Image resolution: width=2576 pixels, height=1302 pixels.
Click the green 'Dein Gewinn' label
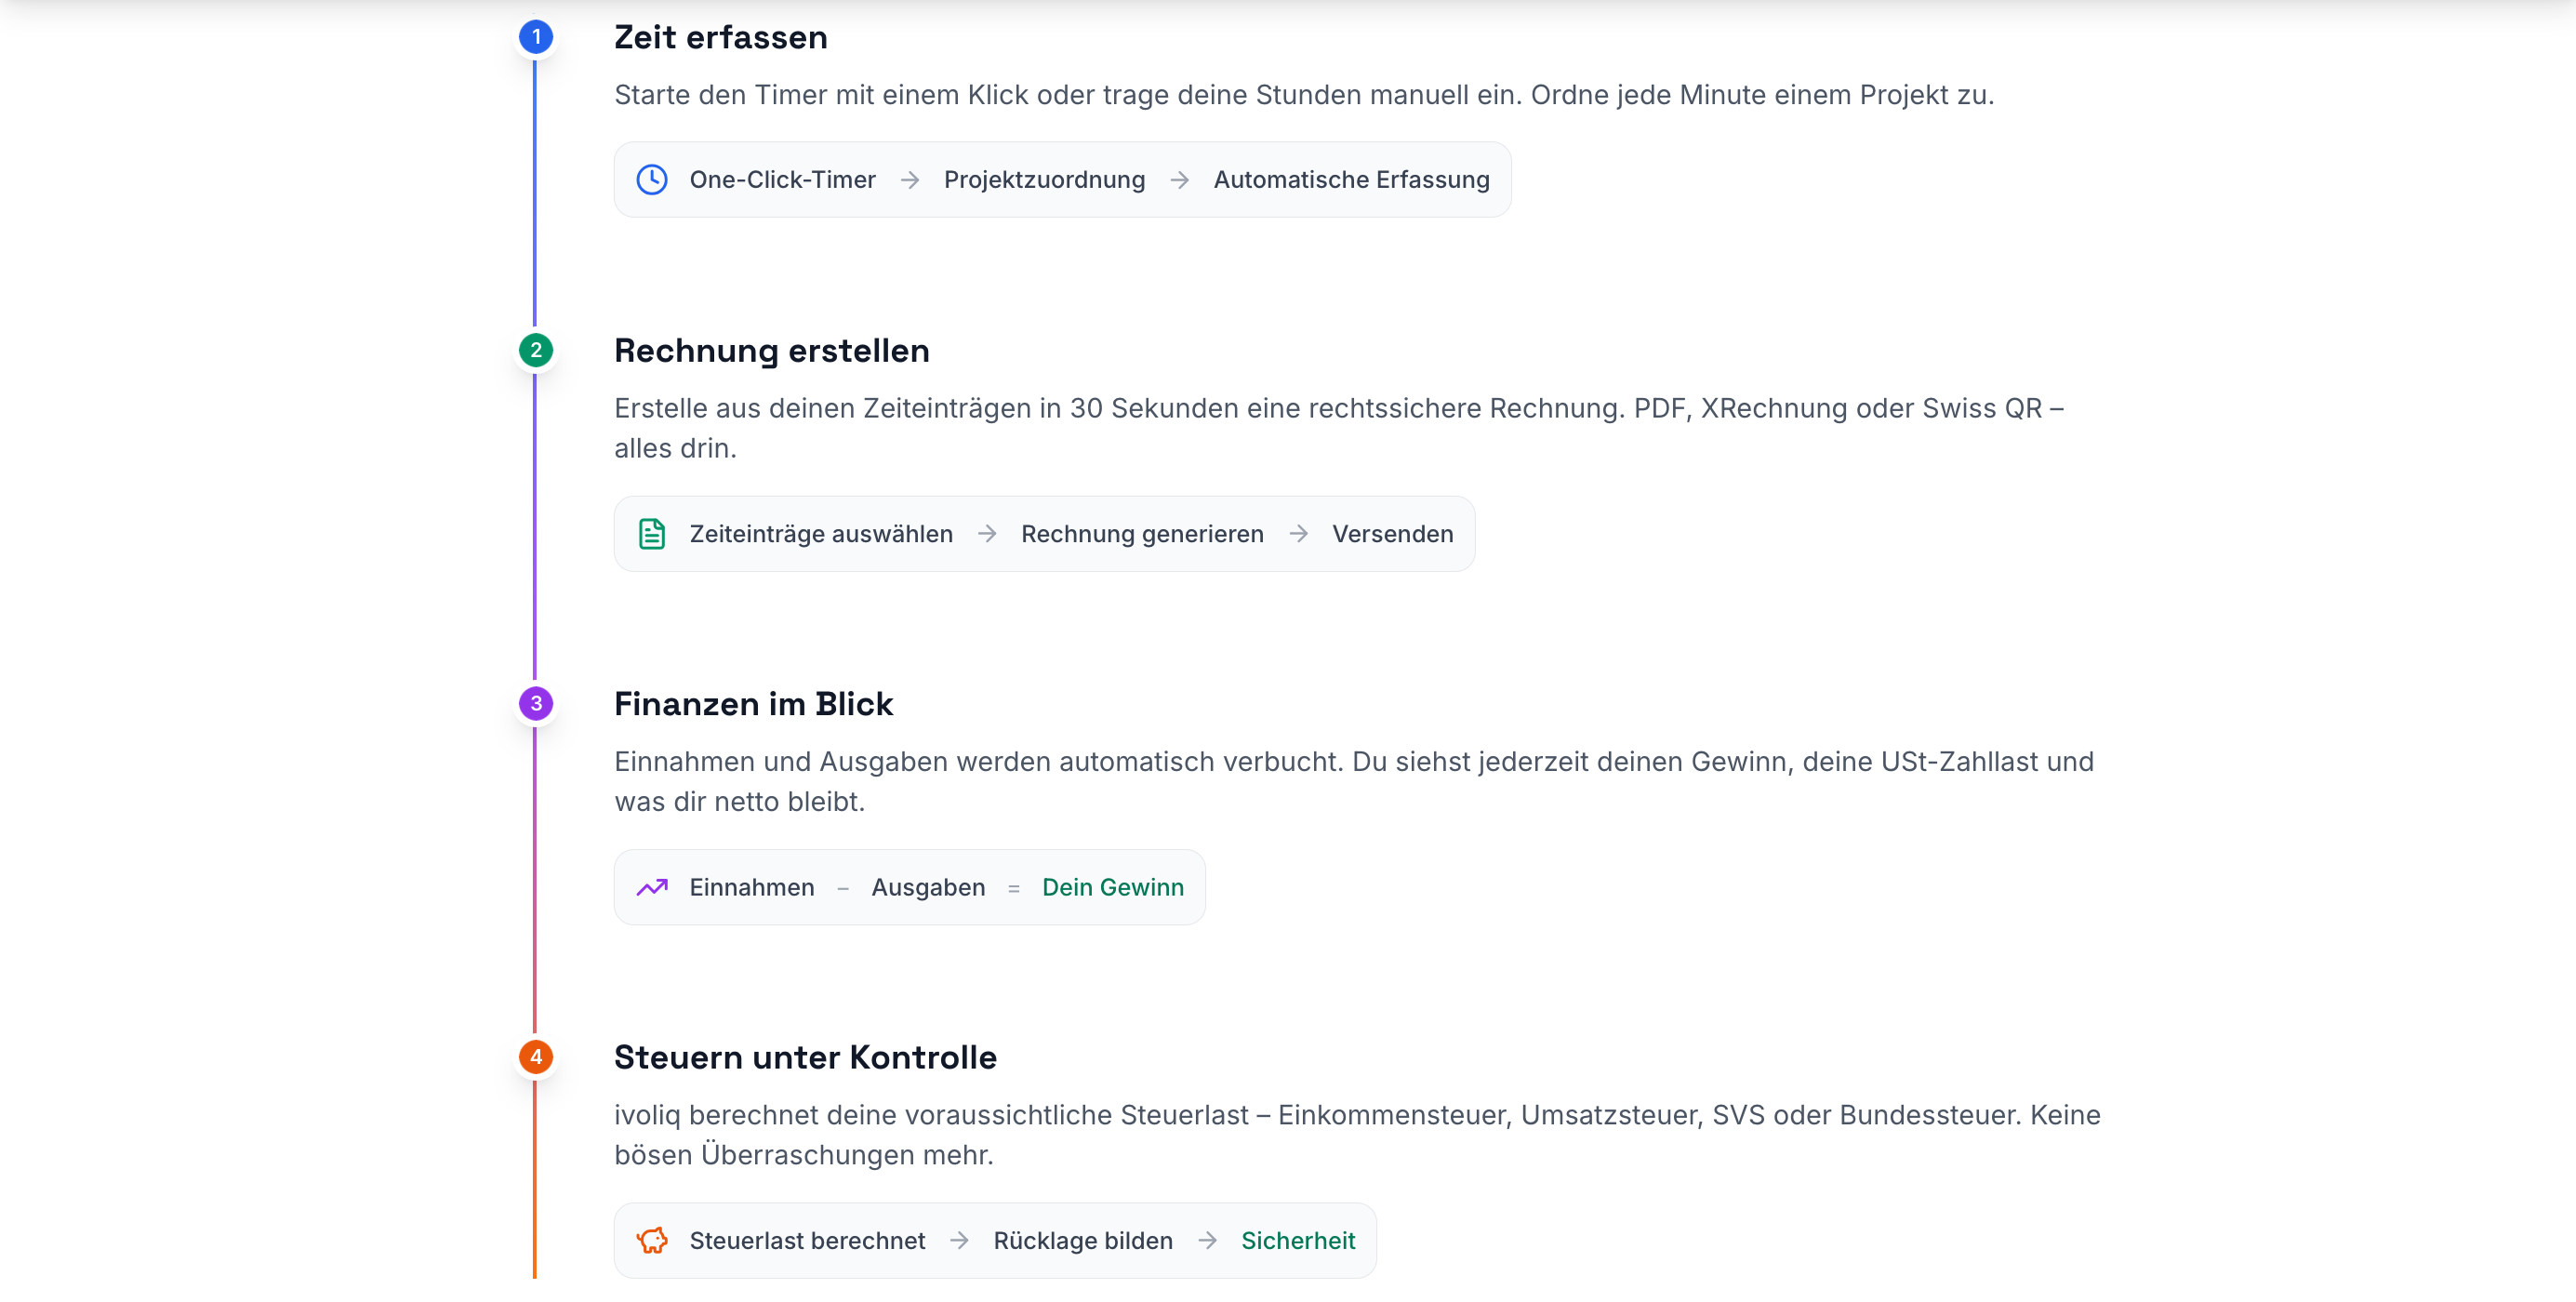pos(1112,887)
